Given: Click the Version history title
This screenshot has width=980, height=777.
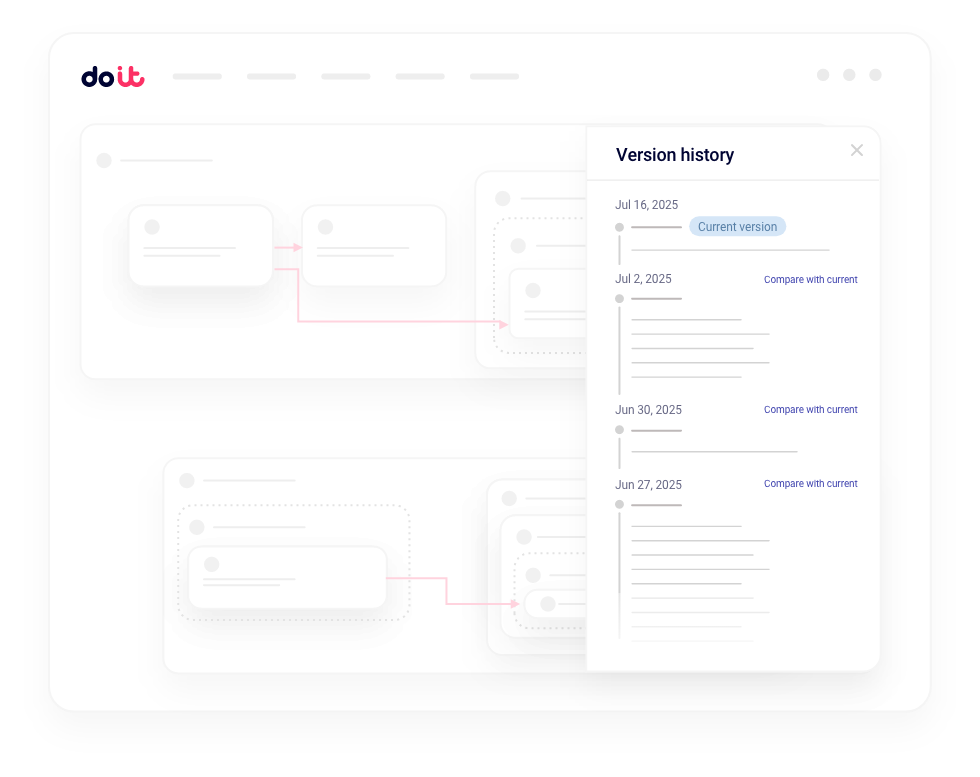Looking at the screenshot, I should point(675,155).
